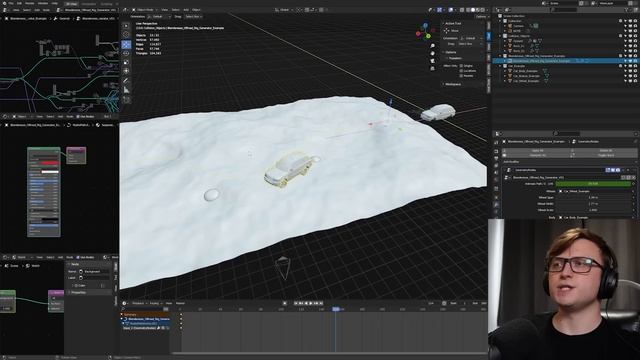The width and height of the screenshot is (640, 360).
Task: Jump to timeline start frame
Action: click(x=296, y=303)
